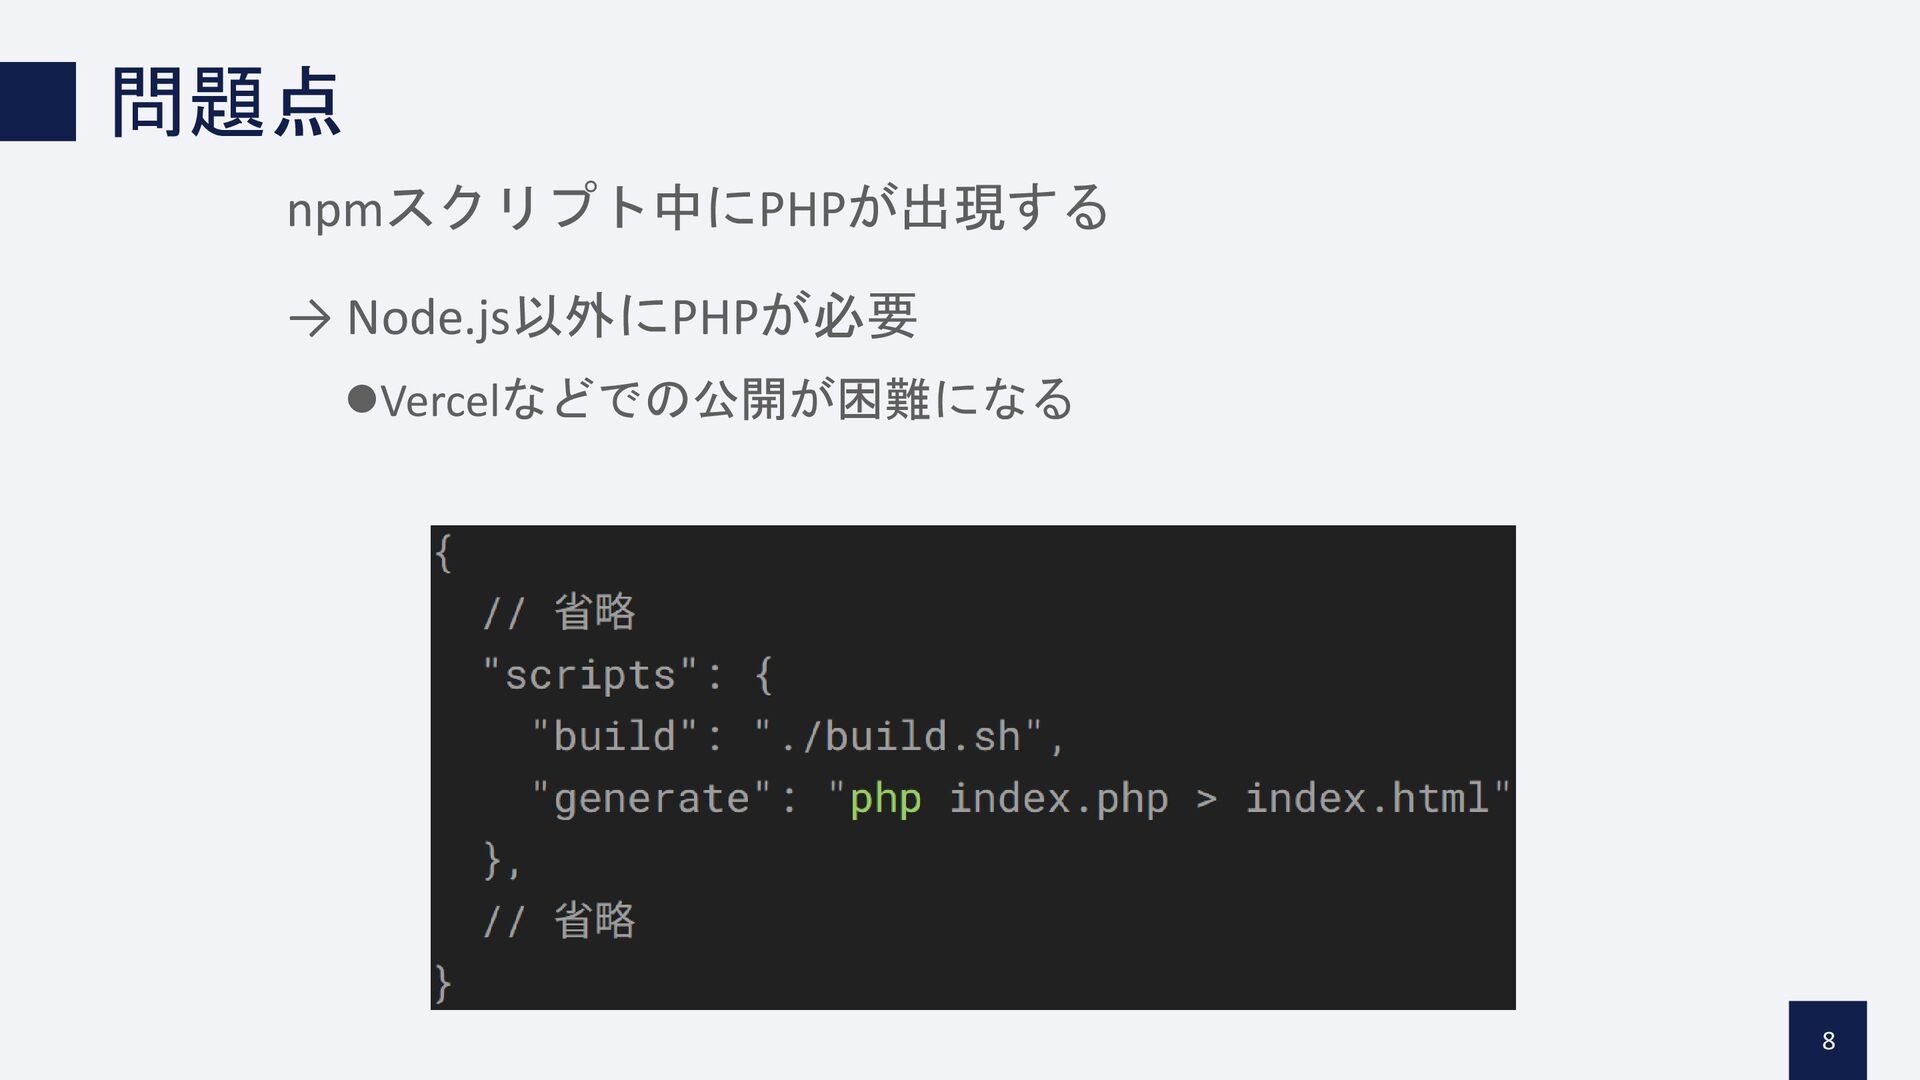1920x1080 pixels.
Task: Click the page number 8 box
Action: (x=1828, y=1041)
